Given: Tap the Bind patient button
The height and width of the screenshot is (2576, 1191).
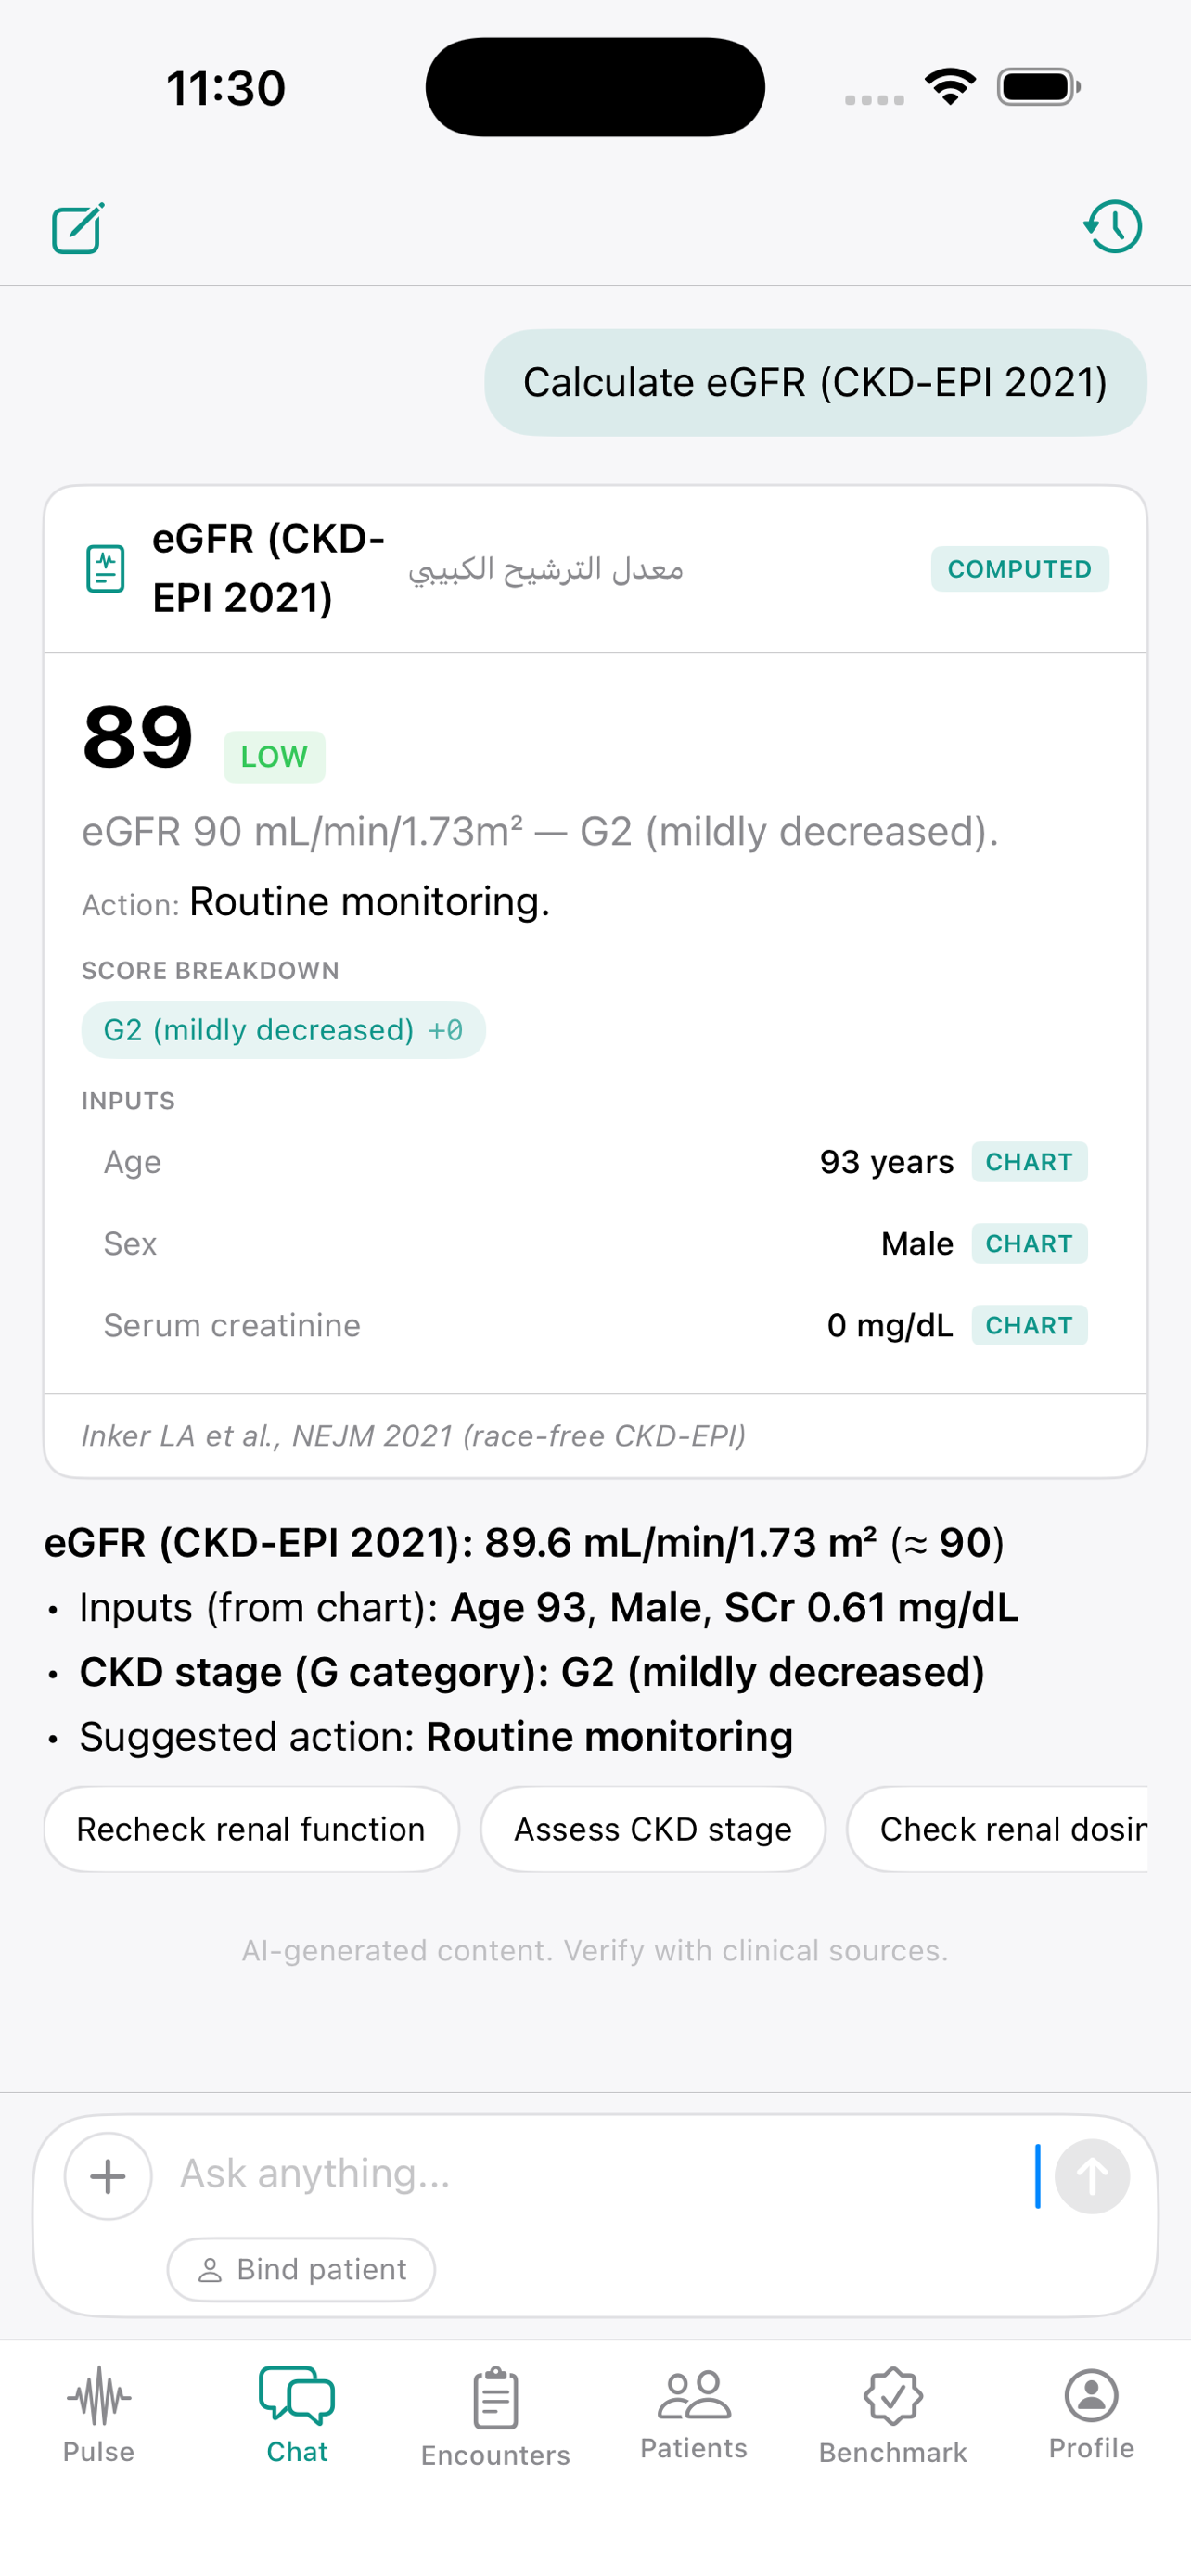Looking at the screenshot, I should point(301,2269).
